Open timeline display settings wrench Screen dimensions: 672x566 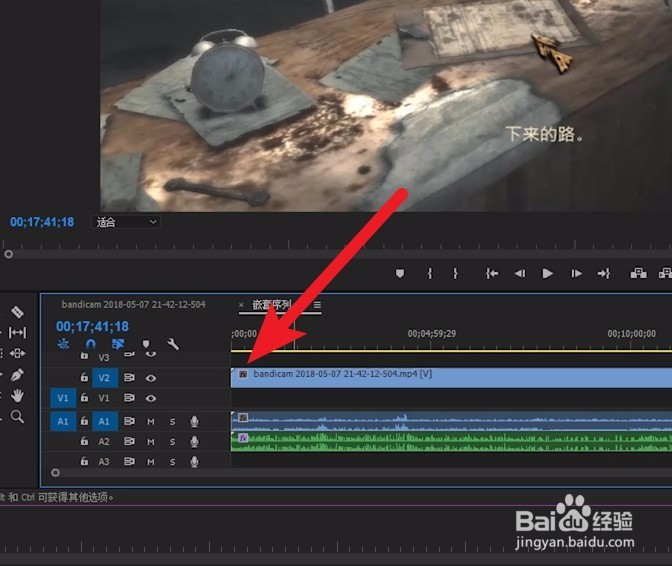[x=173, y=344]
